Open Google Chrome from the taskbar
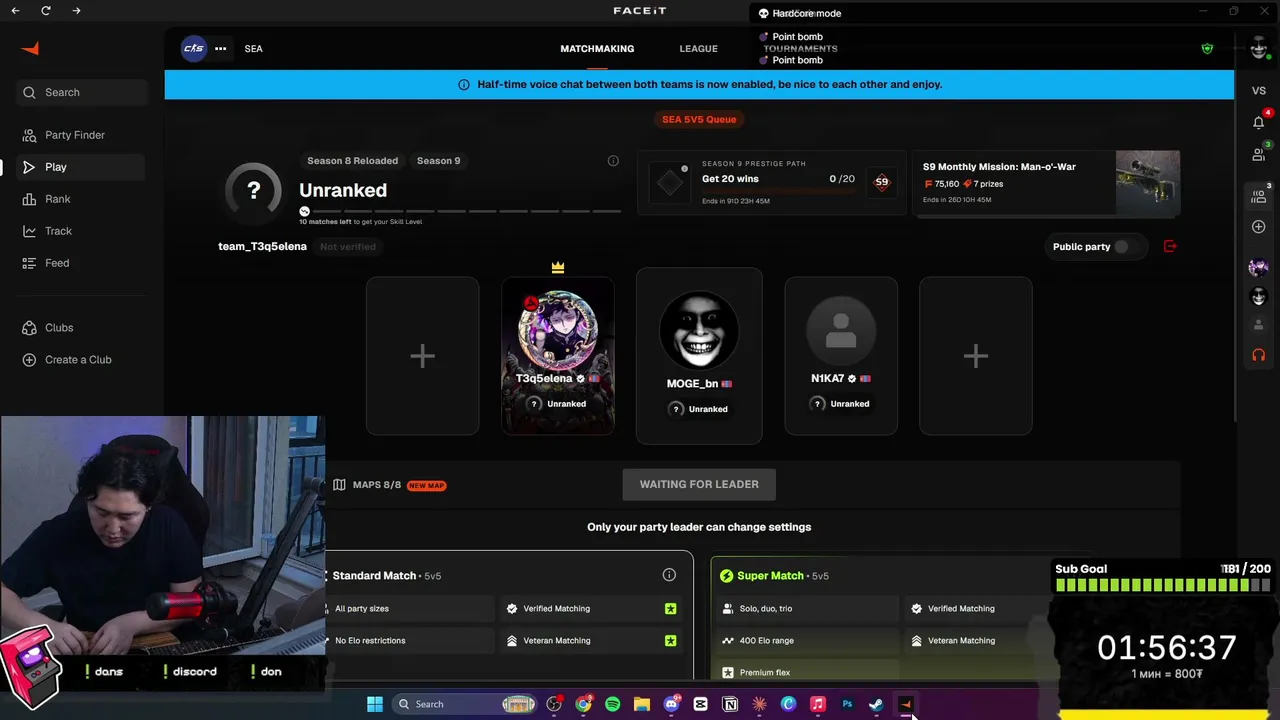Viewport: 1280px width, 720px height. coord(583,704)
